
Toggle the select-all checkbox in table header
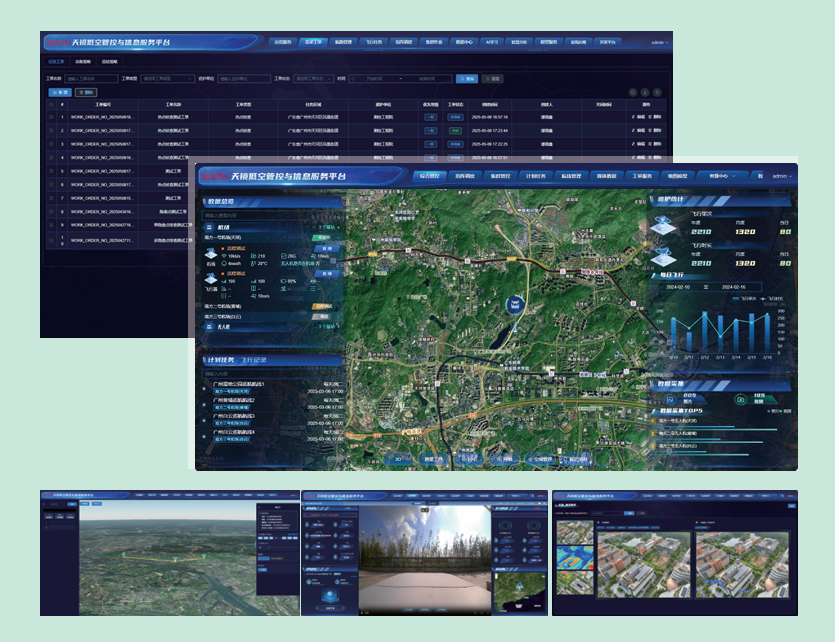[x=51, y=103]
